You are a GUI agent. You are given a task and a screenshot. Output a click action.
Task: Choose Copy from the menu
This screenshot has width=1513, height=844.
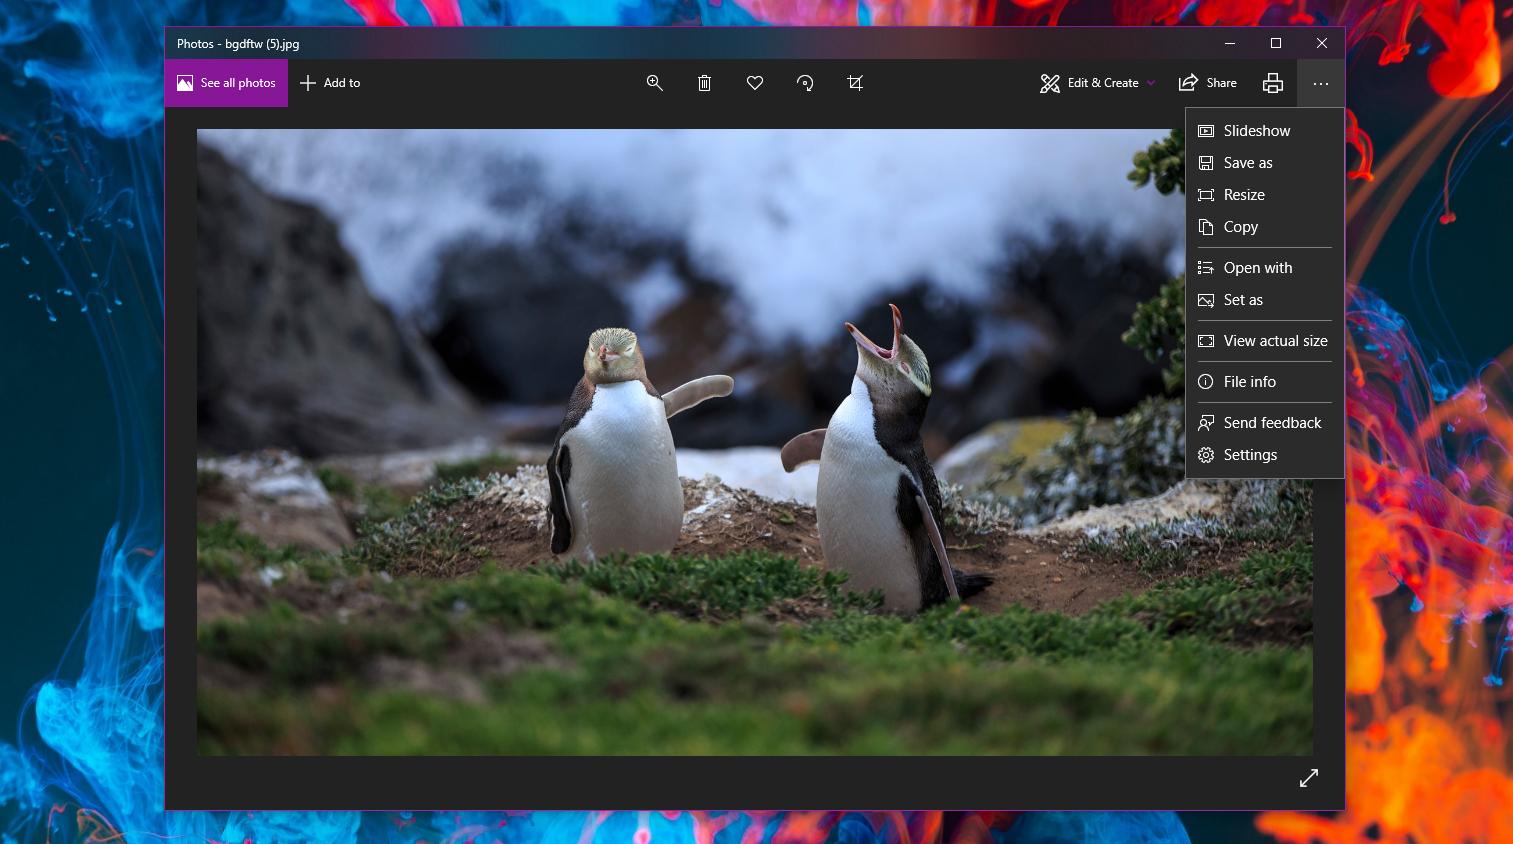1265,227
